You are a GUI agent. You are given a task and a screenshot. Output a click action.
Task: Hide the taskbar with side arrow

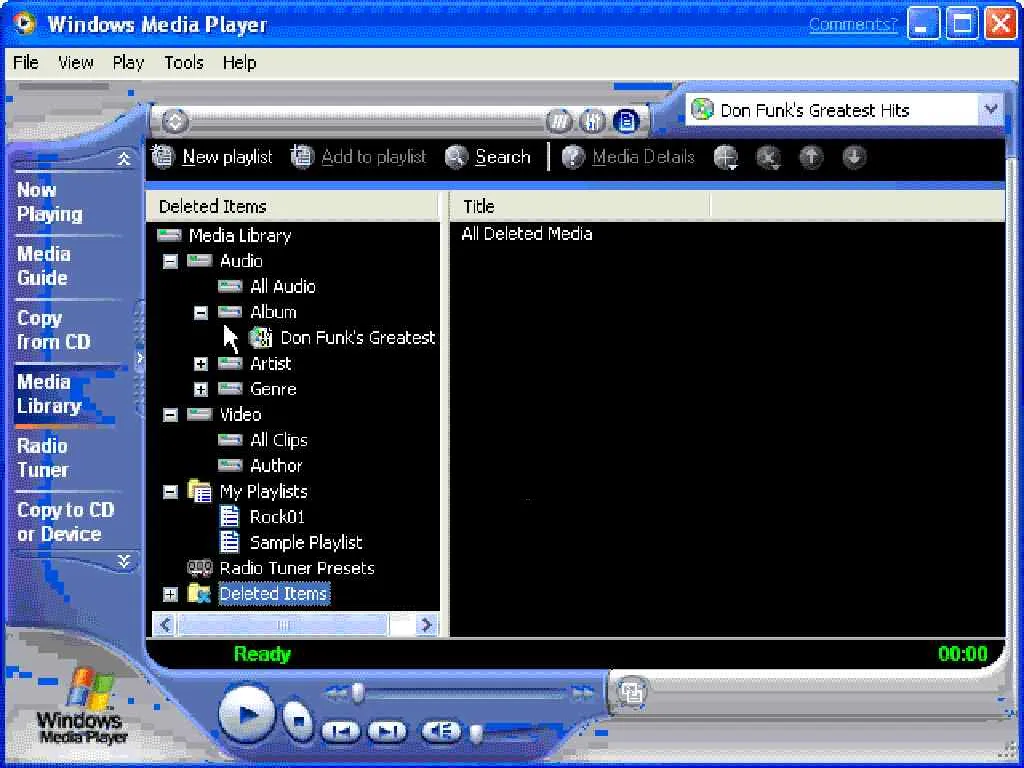pyautogui.click(x=139, y=359)
